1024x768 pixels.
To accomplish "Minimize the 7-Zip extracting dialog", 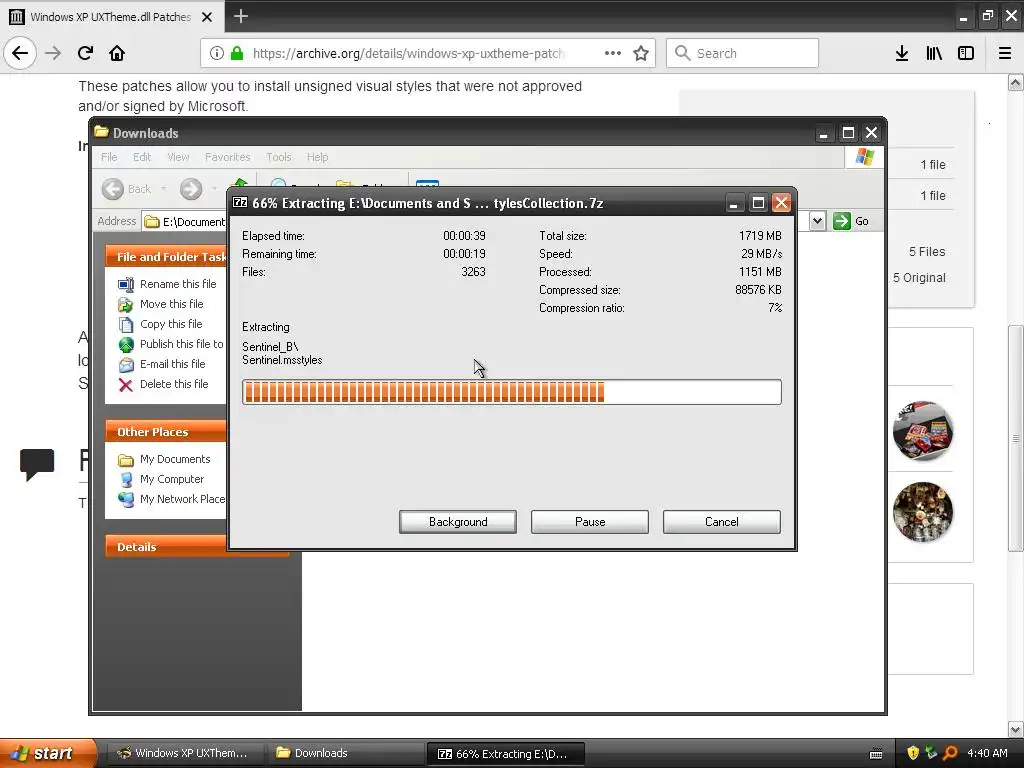I will (x=734, y=203).
